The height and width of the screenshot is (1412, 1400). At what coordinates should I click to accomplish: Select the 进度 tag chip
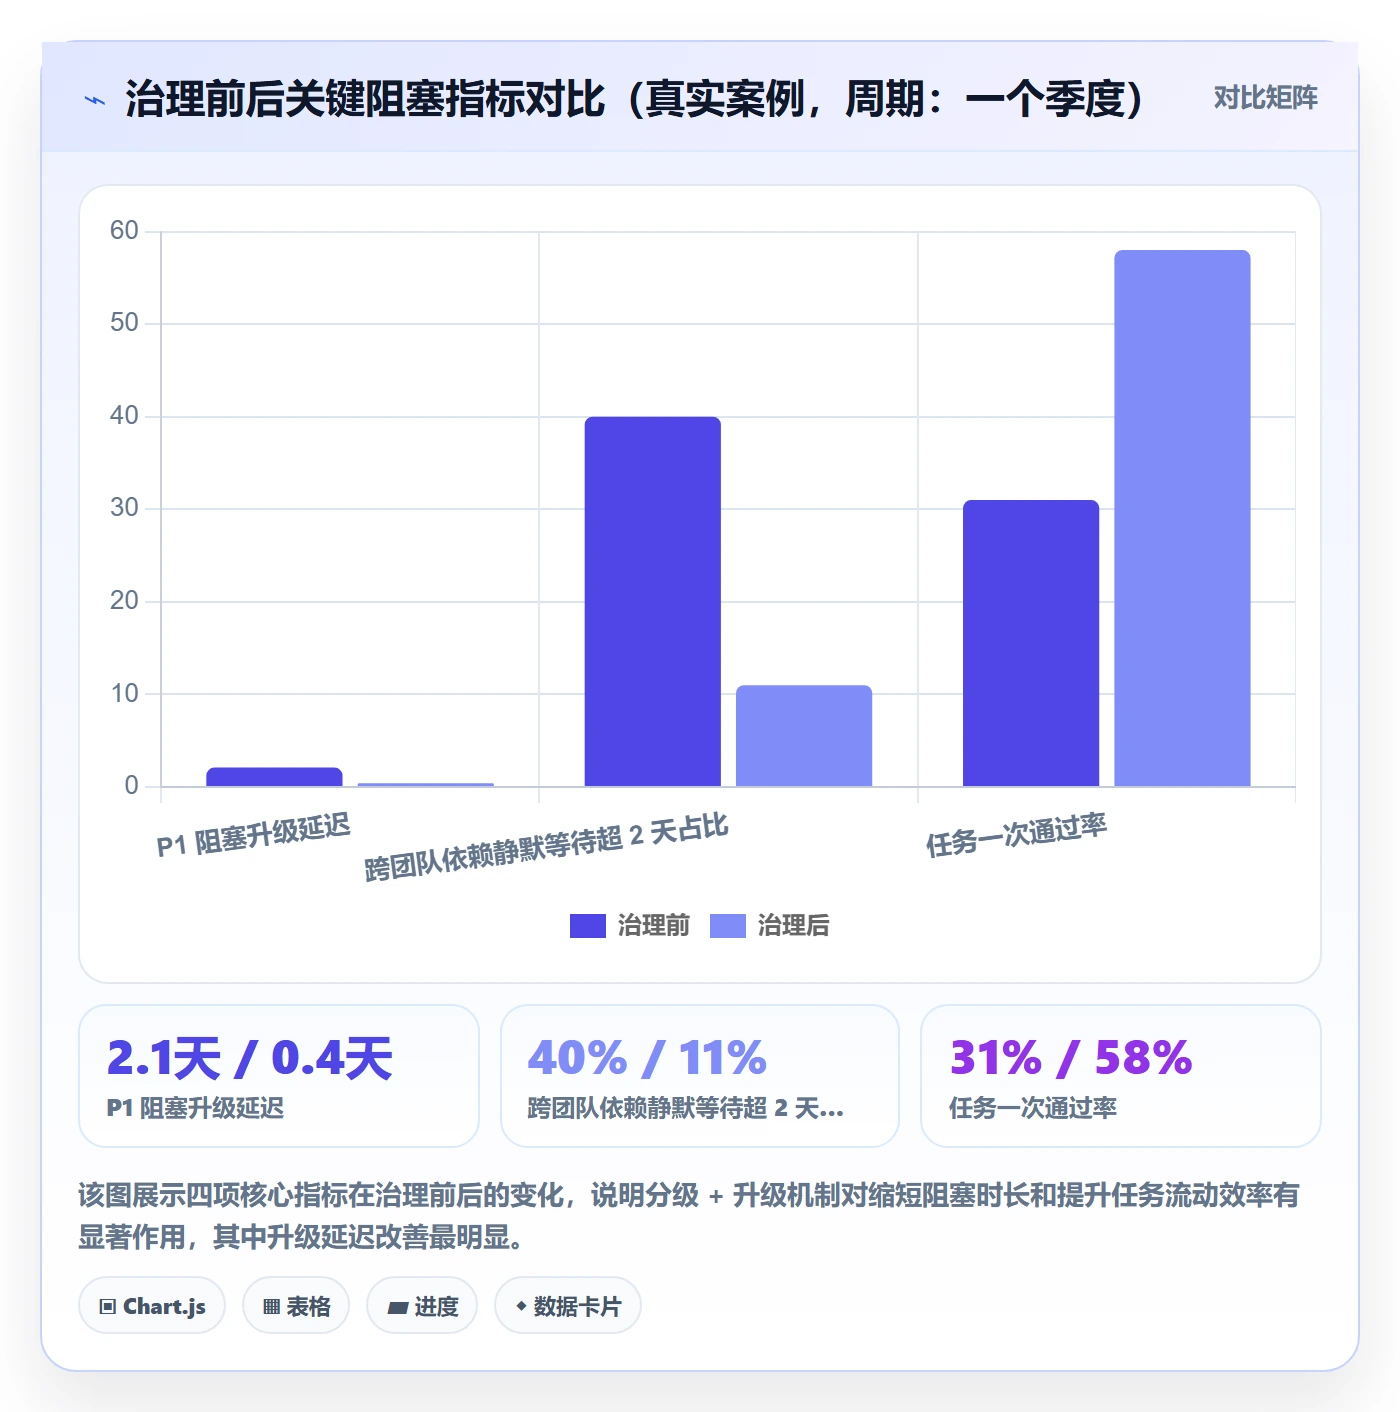point(422,1306)
